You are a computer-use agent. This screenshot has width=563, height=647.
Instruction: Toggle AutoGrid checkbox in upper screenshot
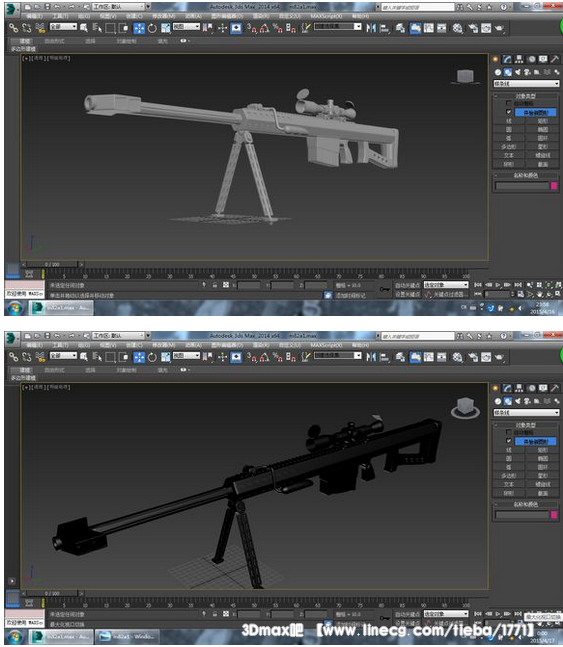(x=509, y=103)
